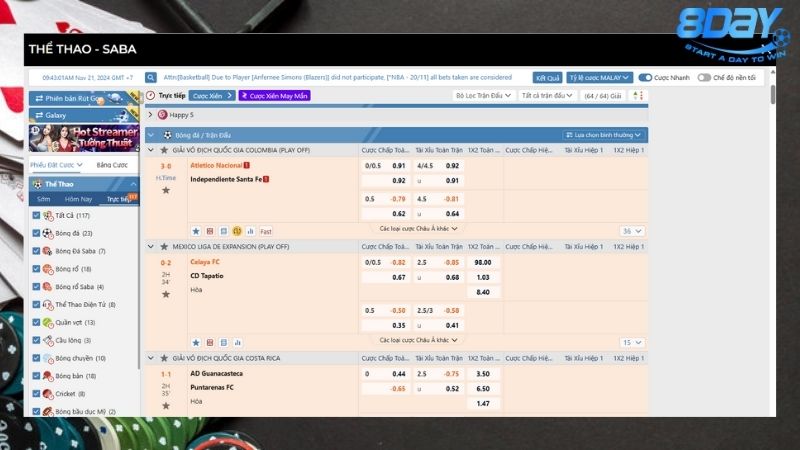Favorite the Mexico Liga de Expansion star
The width and height of the screenshot is (800, 450).
click(x=164, y=246)
